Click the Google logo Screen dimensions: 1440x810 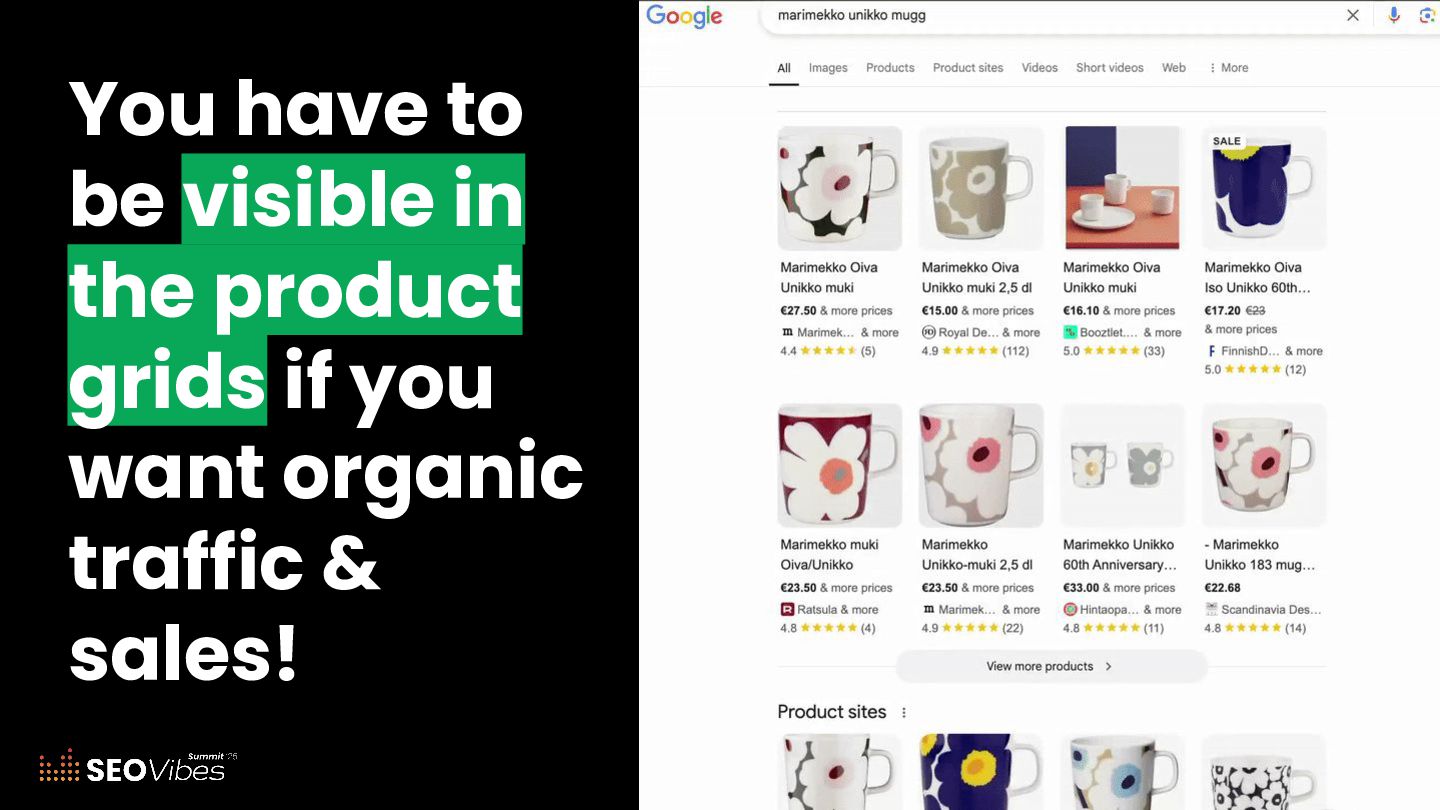point(684,16)
